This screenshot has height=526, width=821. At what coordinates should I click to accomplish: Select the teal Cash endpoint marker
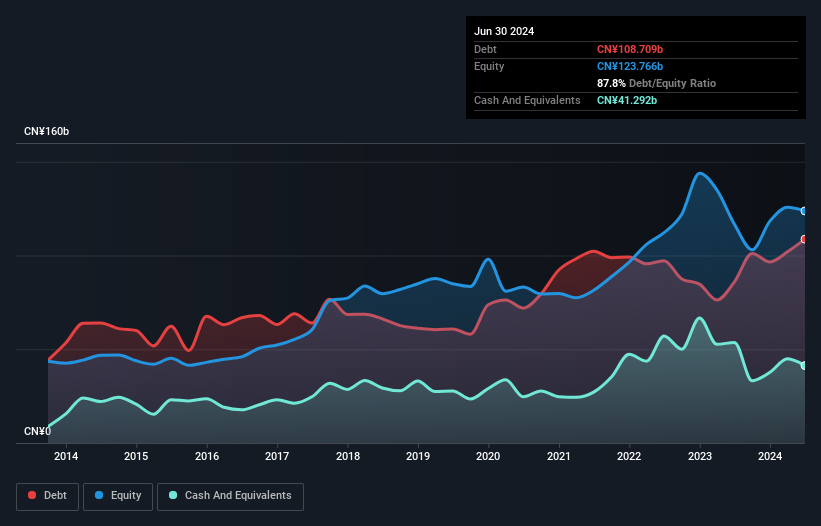point(804,365)
